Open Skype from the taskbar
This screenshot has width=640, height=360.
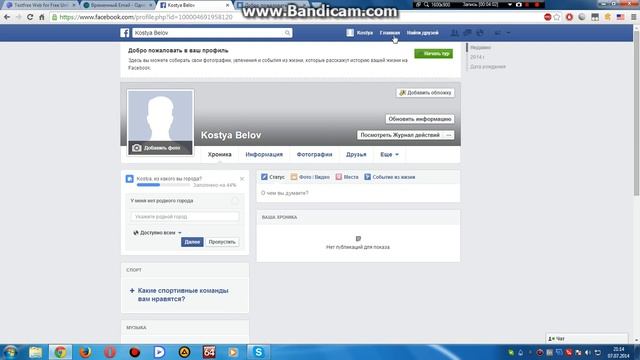pyautogui.click(x=258, y=352)
